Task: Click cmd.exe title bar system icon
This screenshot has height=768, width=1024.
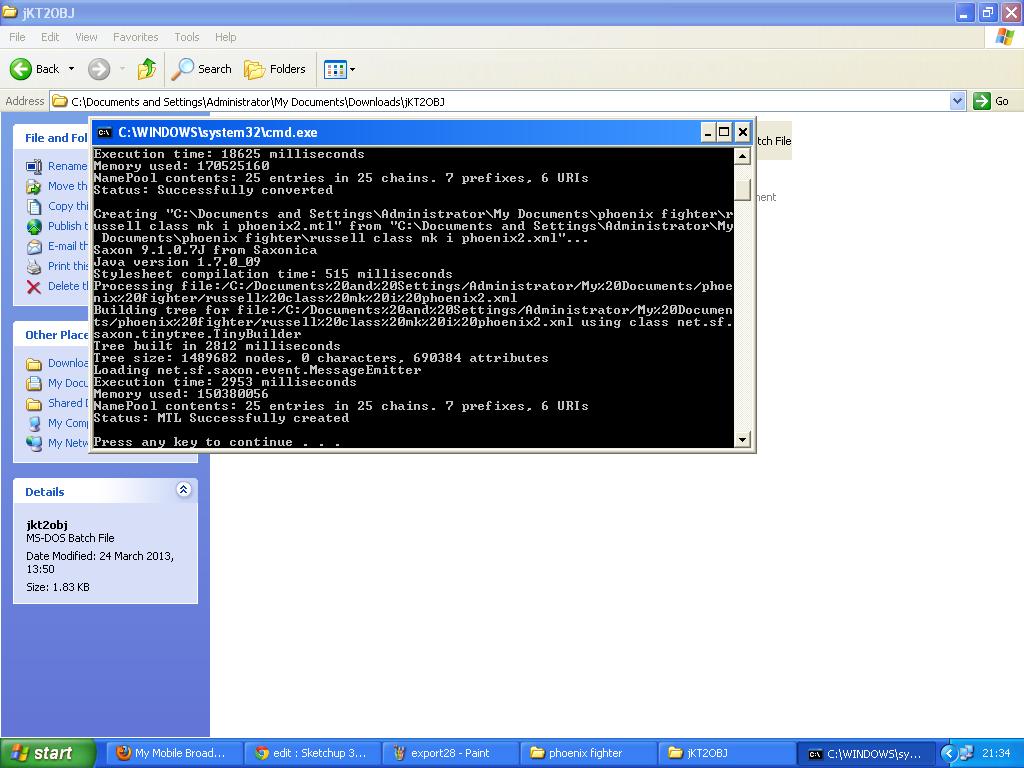Action: [x=104, y=133]
